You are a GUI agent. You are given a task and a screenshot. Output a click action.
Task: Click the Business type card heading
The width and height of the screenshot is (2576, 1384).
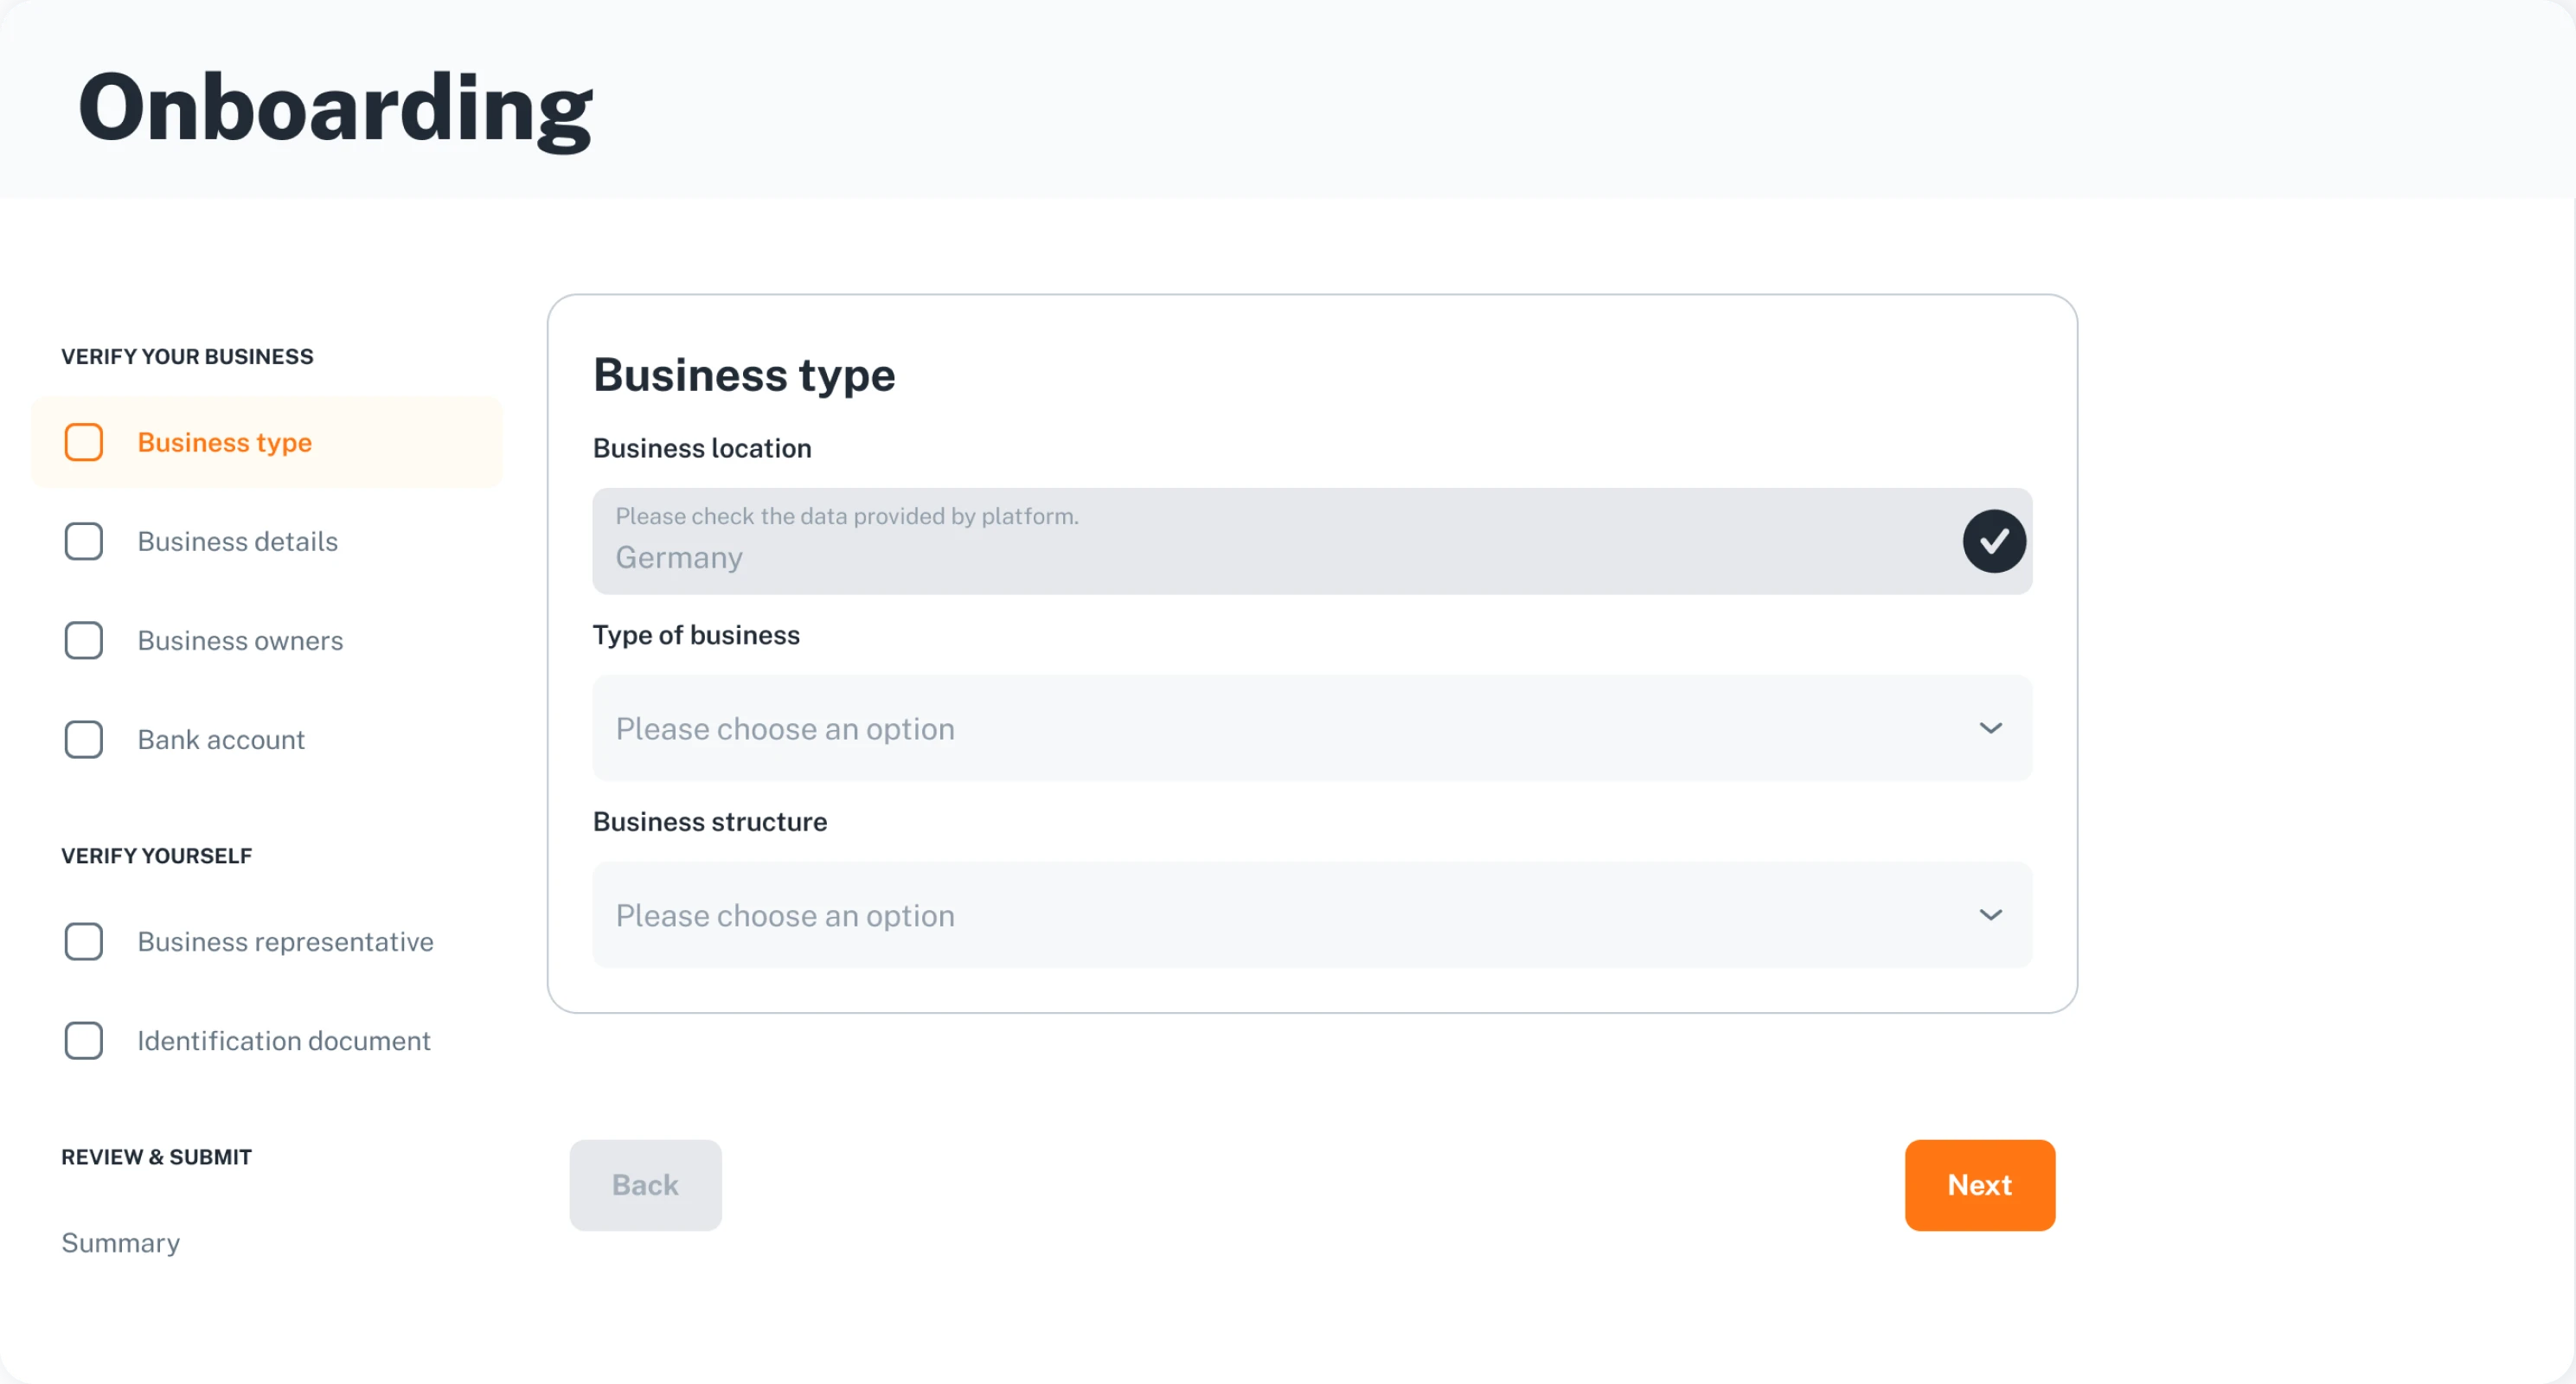pyautogui.click(x=744, y=375)
